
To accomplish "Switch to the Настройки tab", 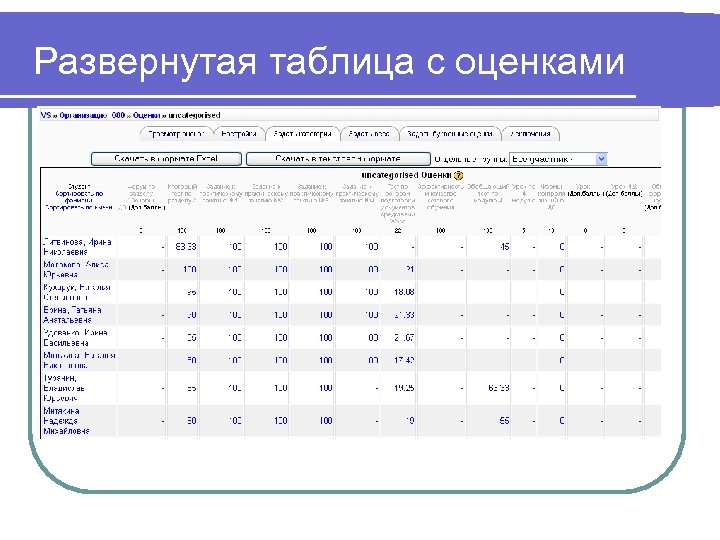I will (x=239, y=134).
